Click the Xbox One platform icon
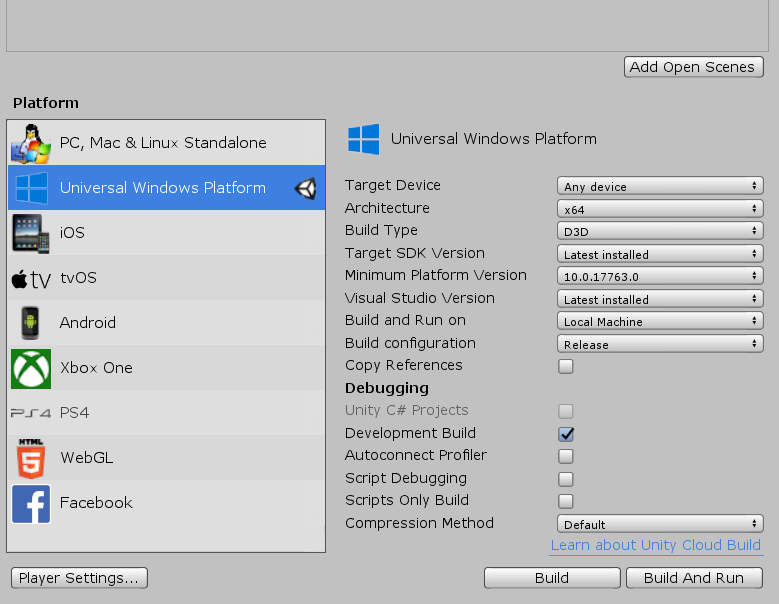This screenshot has height=604, width=779. (x=31, y=368)
